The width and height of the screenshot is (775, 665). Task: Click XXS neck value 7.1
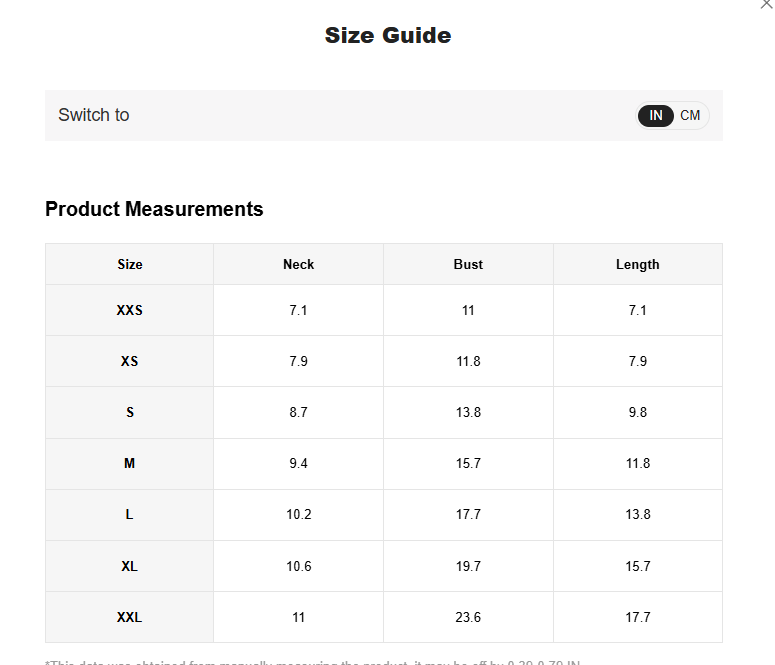[299, 310]
